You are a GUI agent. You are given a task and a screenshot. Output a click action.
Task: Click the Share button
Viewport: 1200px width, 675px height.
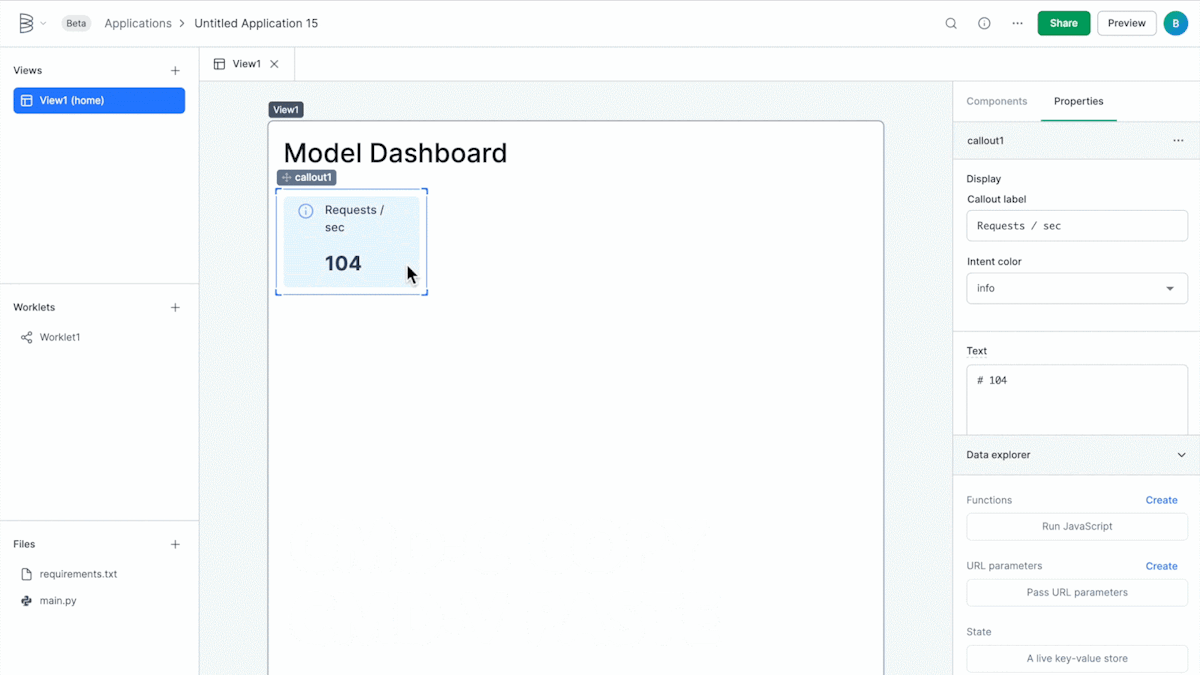(x=1064, y=23)
